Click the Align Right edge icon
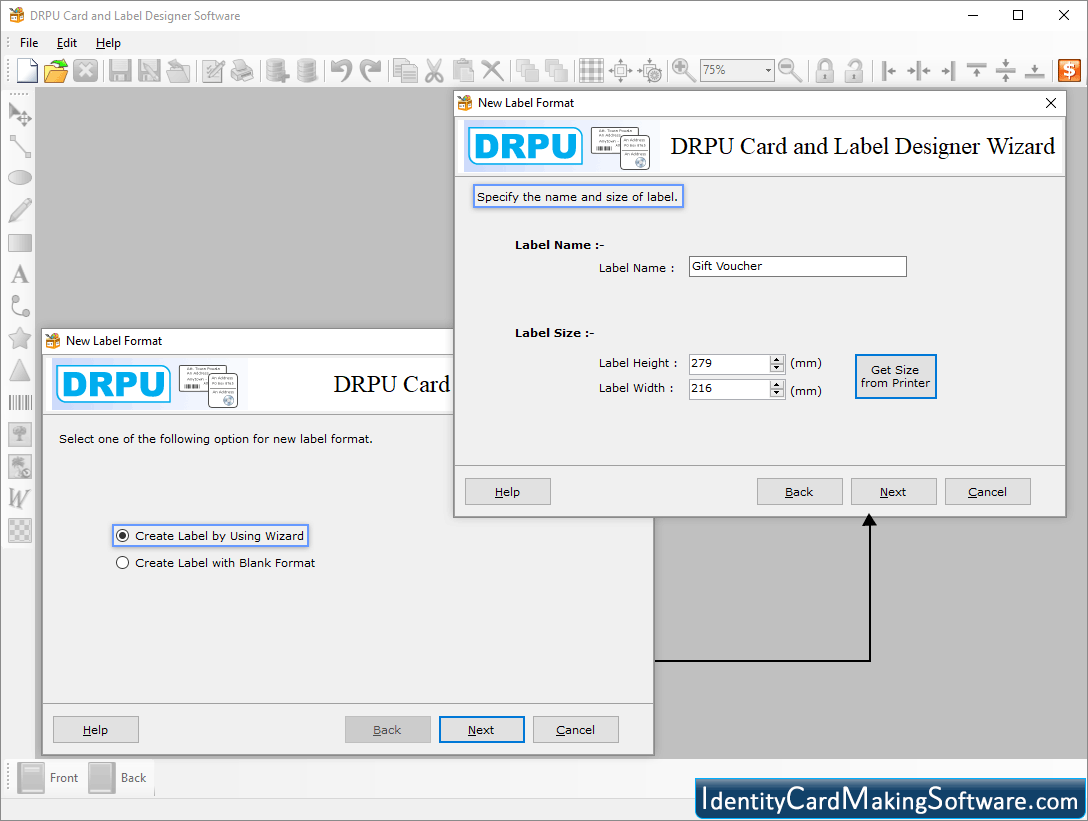 (x=948, y=70)
